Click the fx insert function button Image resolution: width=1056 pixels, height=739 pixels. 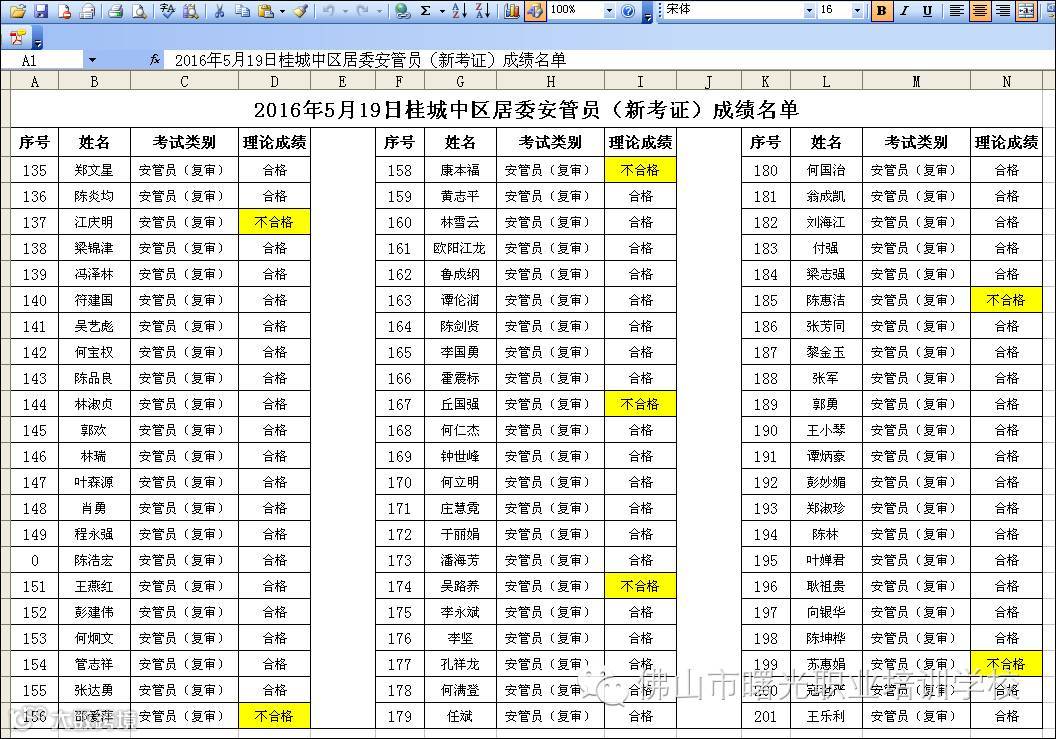pos(155,60)
